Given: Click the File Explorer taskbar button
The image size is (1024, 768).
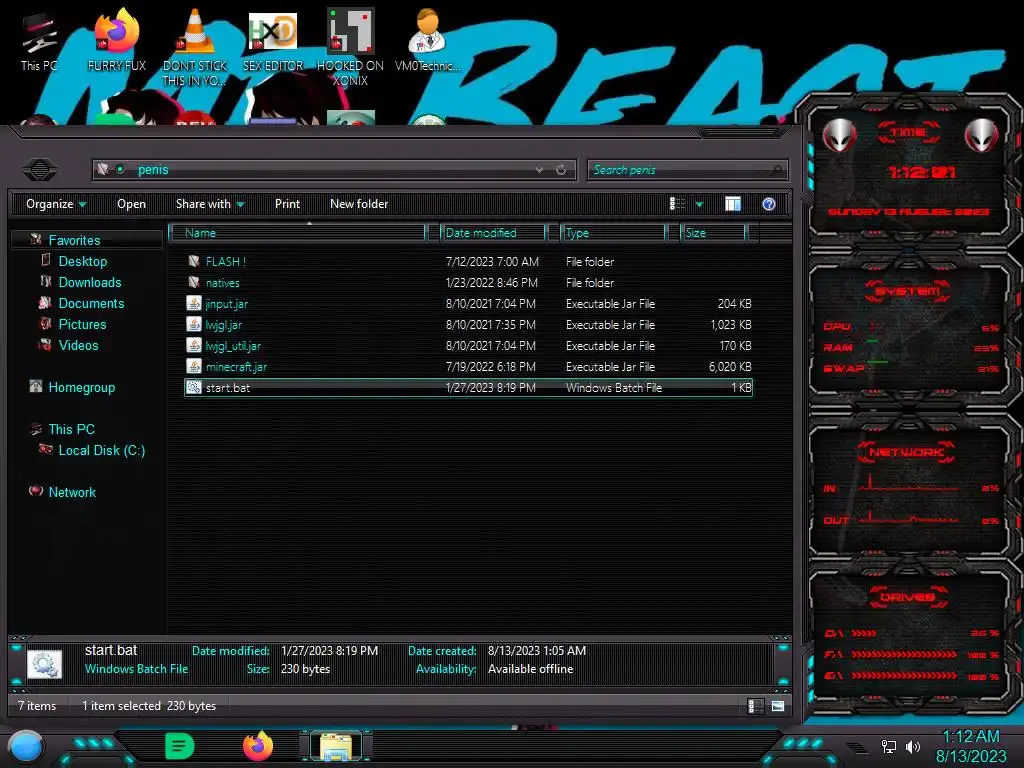Looking at the screenshot, I should tap(336, 746).
